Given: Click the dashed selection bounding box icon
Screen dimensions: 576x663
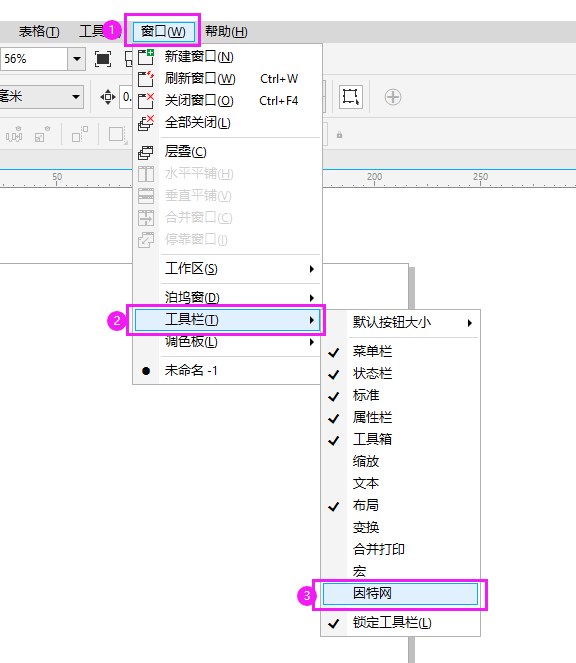Looking at the screenshot, I should tap(351, 97).
